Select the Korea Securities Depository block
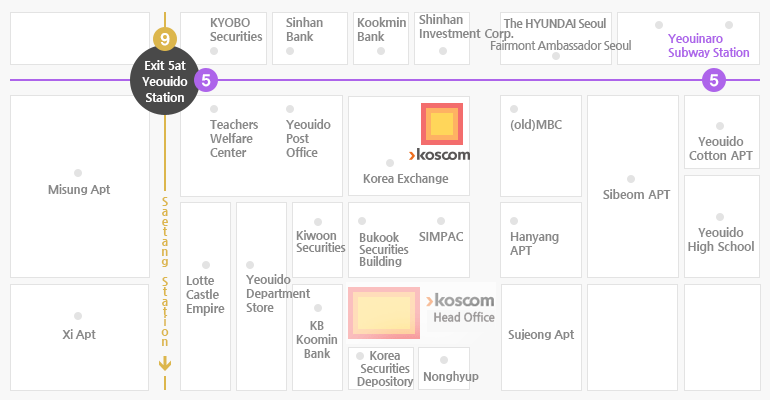 (x=381, y=369)
